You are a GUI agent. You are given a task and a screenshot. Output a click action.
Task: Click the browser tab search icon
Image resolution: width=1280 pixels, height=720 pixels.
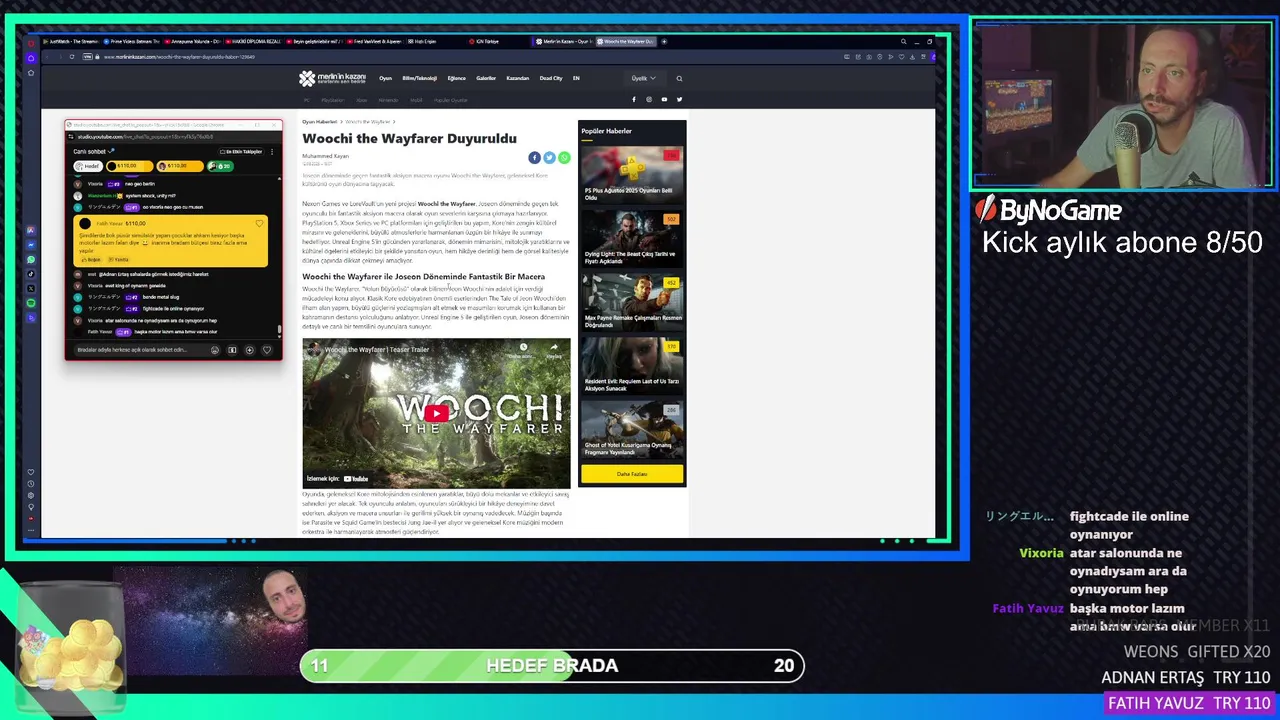point(903,42)
